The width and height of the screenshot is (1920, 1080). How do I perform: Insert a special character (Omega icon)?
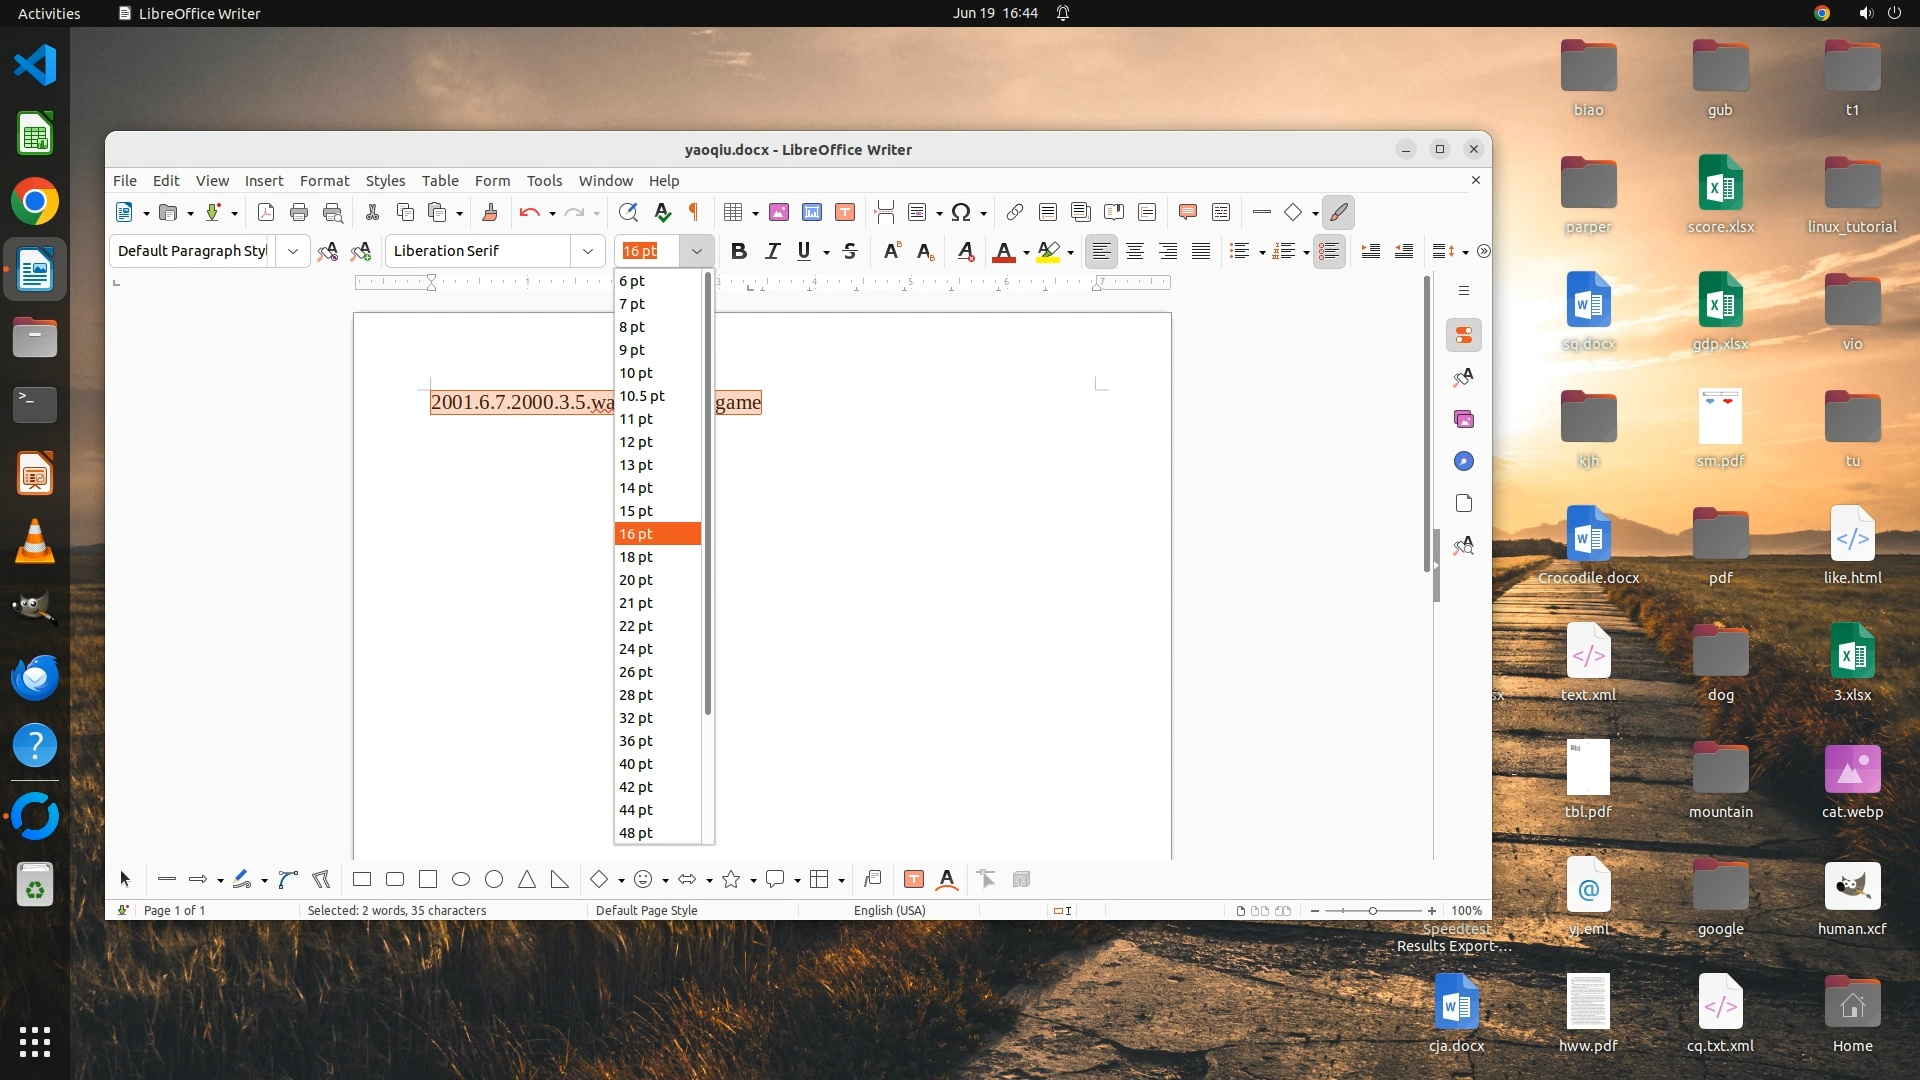tap(961, 212)
